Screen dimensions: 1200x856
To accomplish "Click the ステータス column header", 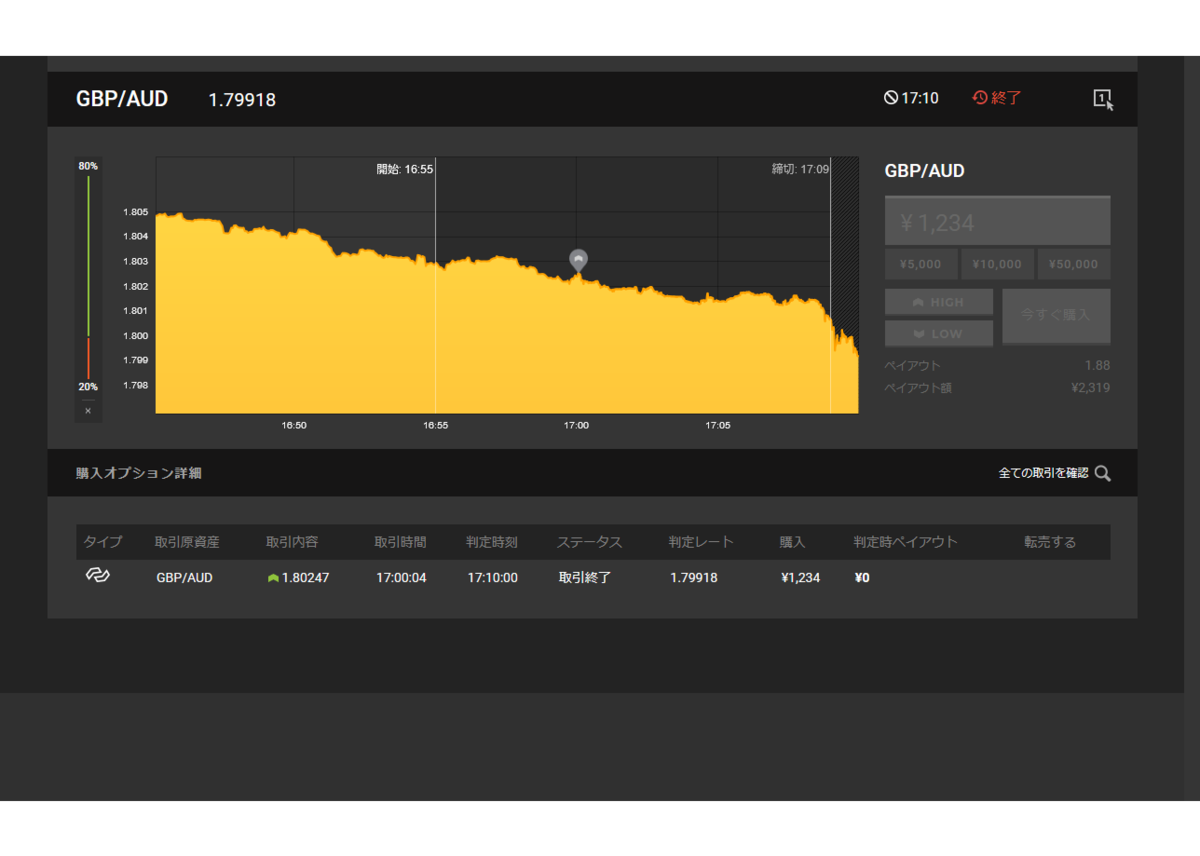I will coord(589,542).
